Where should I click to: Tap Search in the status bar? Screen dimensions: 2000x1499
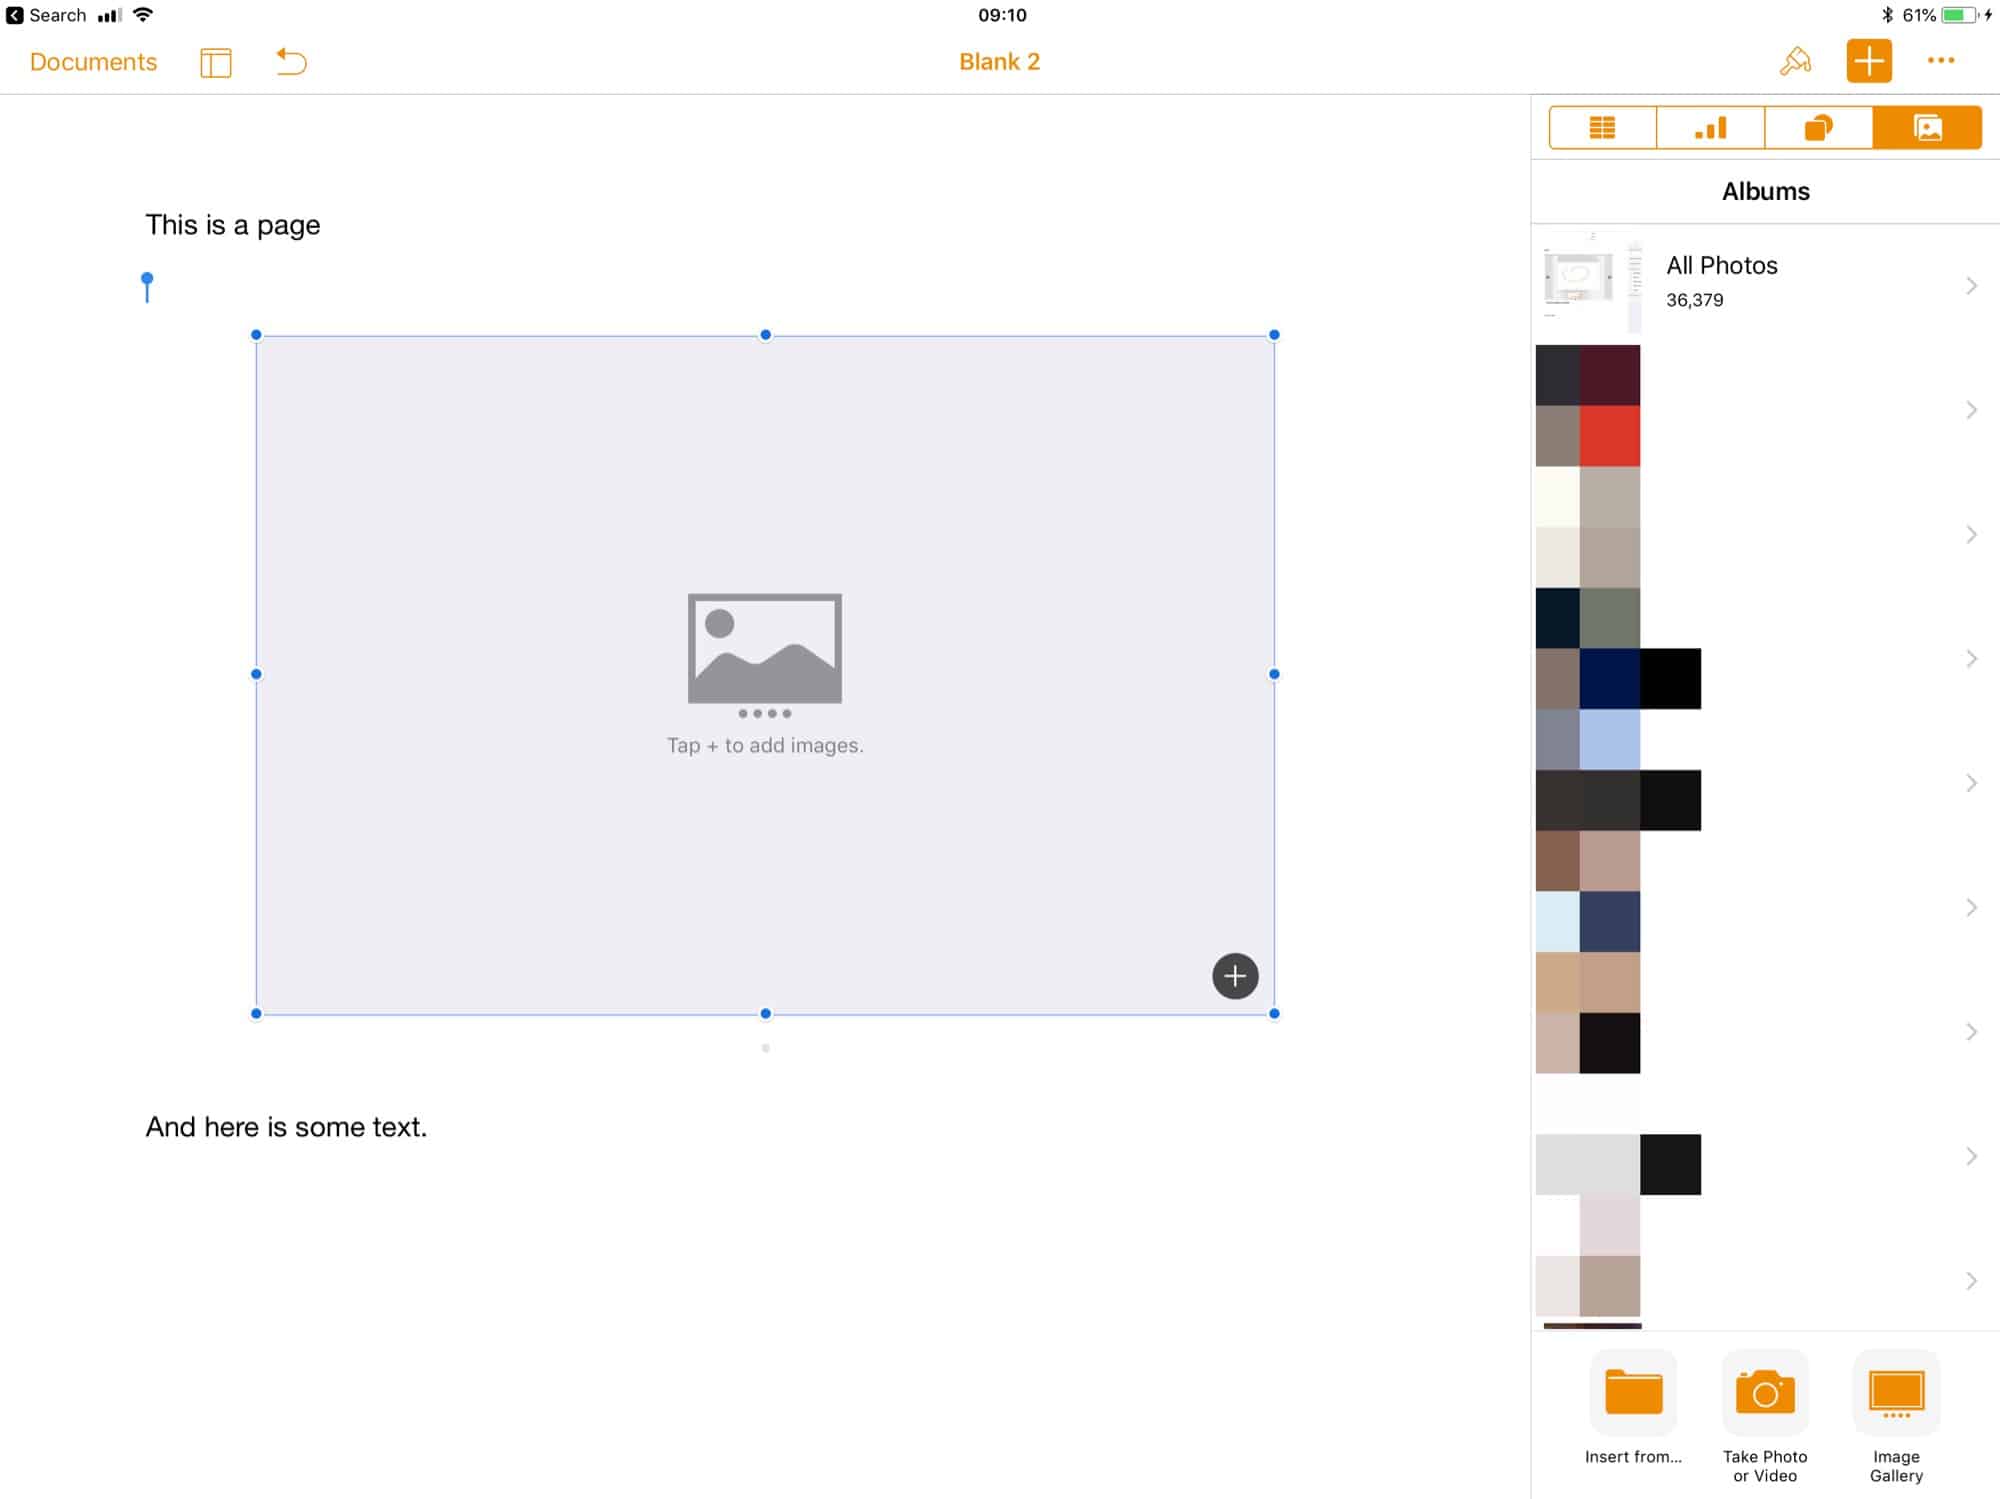[55, 14]
